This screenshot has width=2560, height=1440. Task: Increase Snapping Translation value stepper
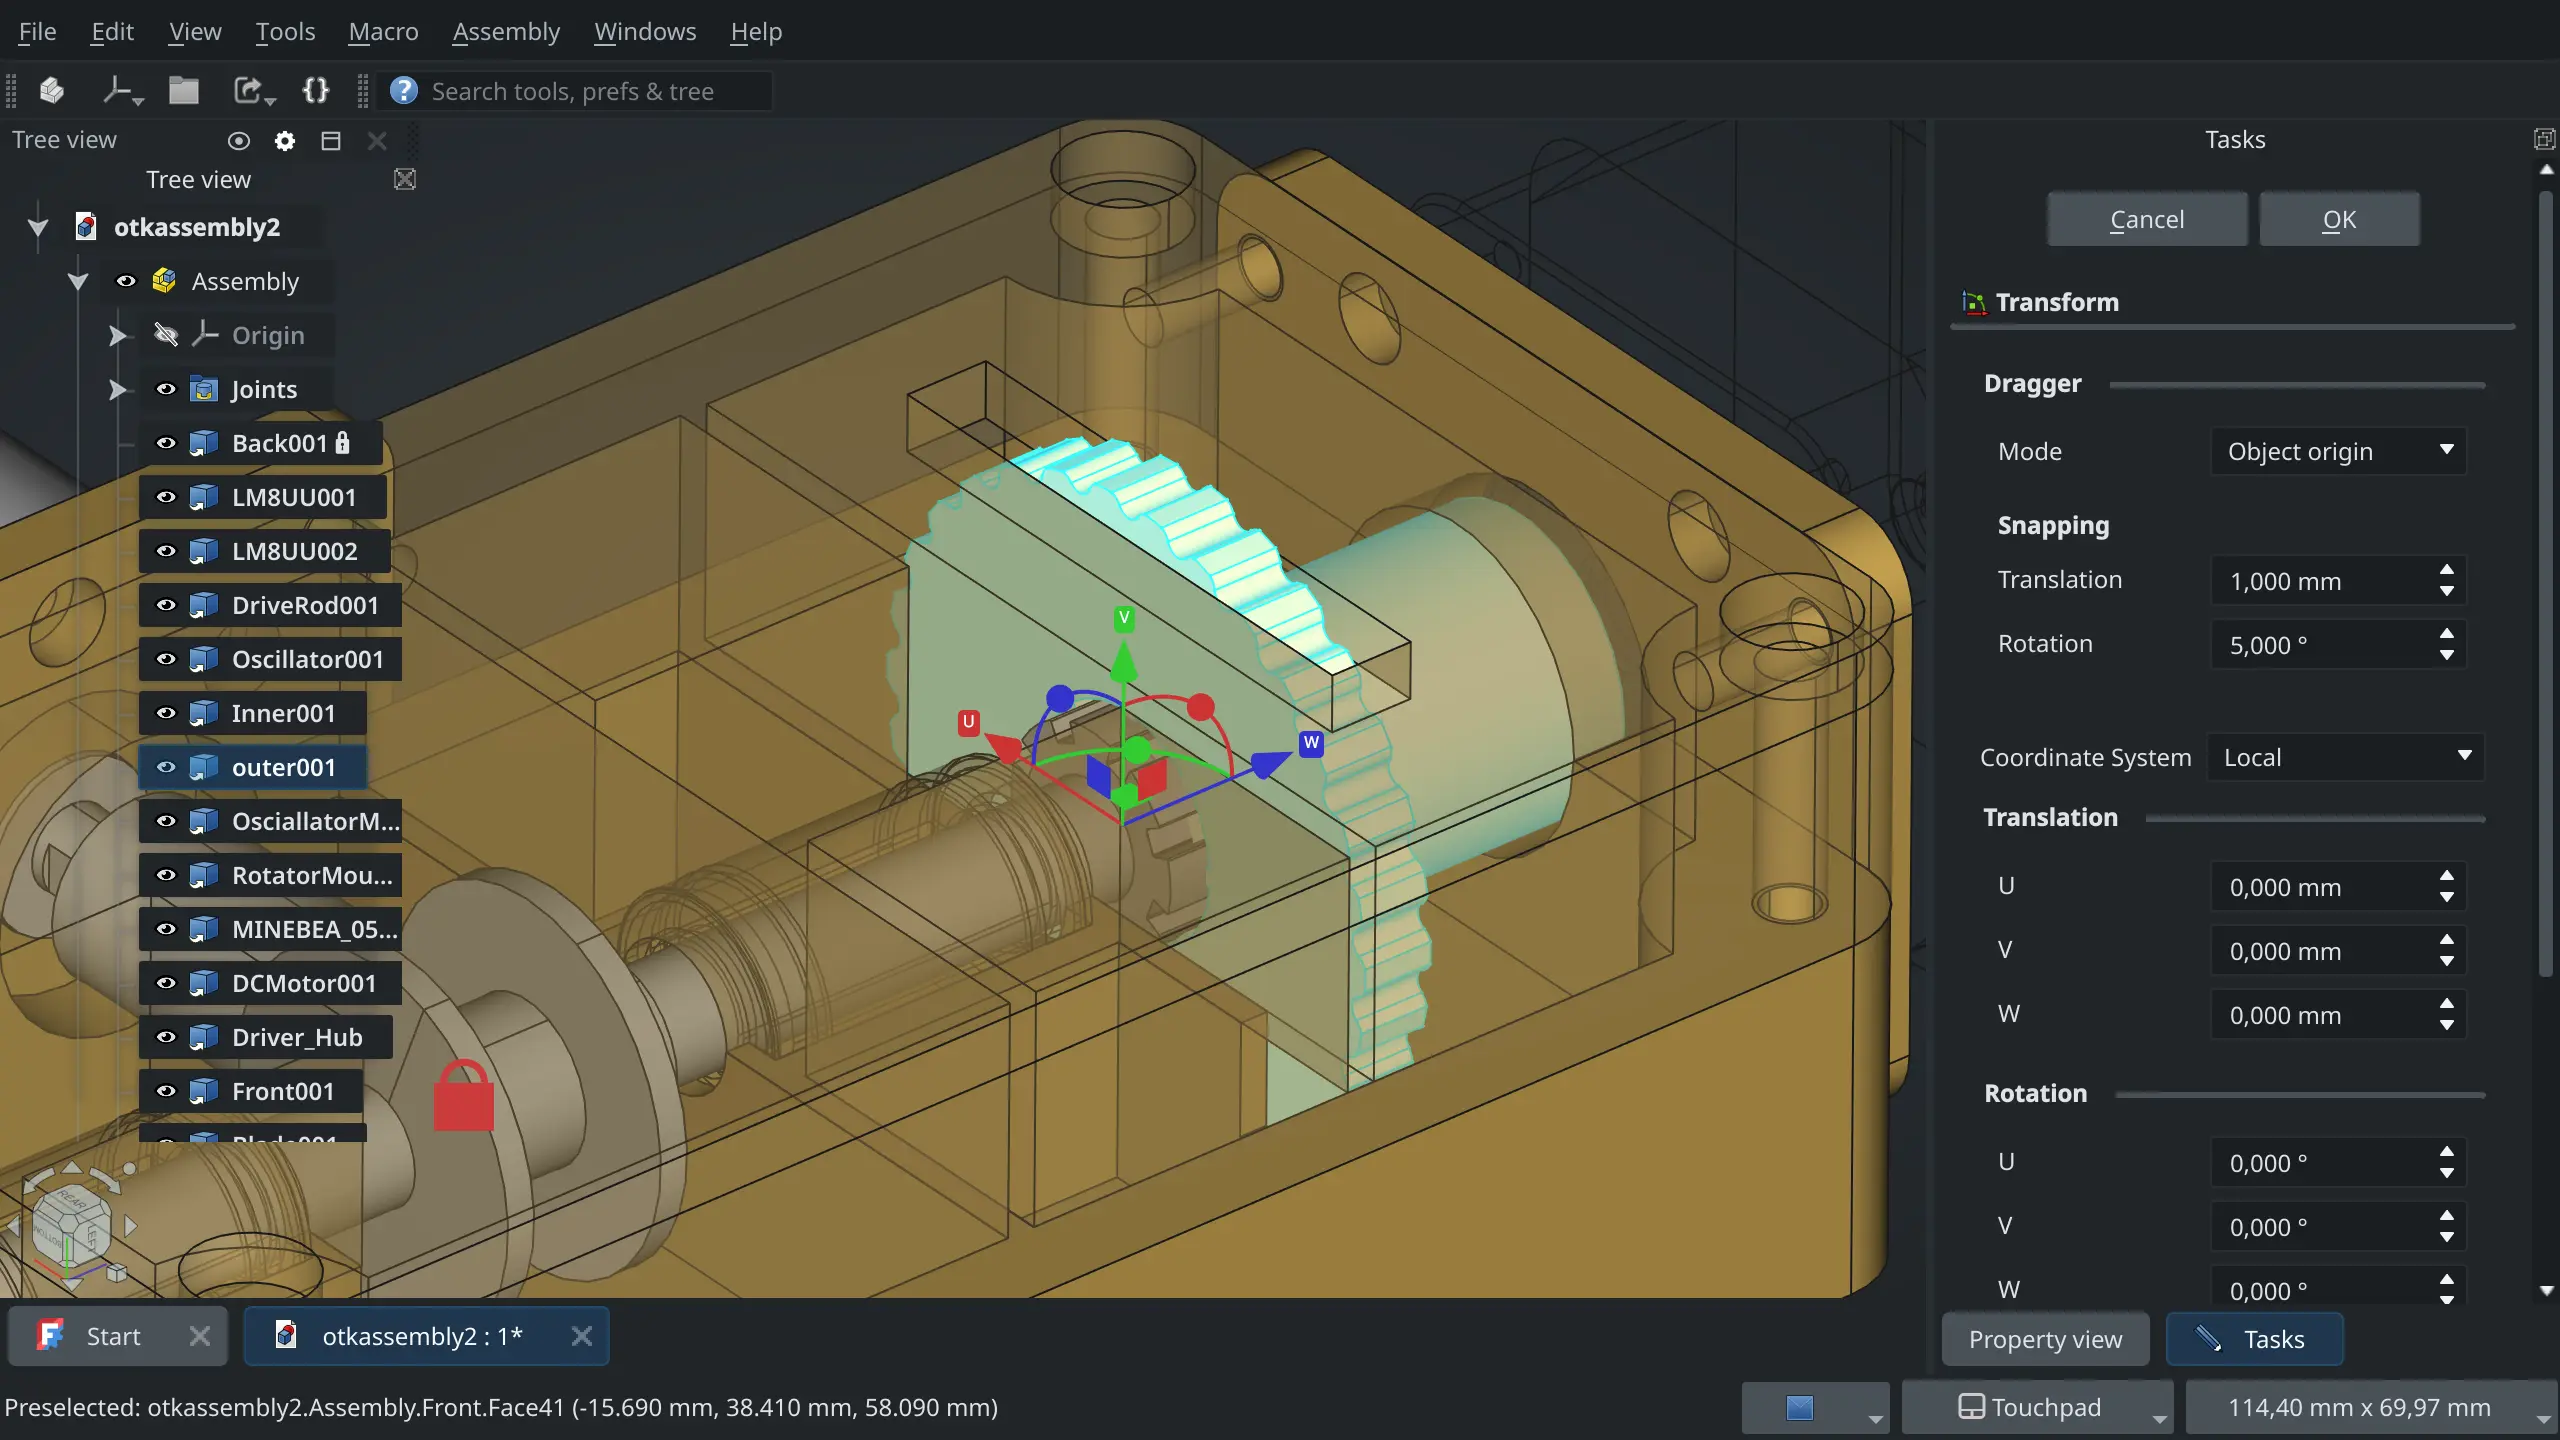[x=2446, y=569]
